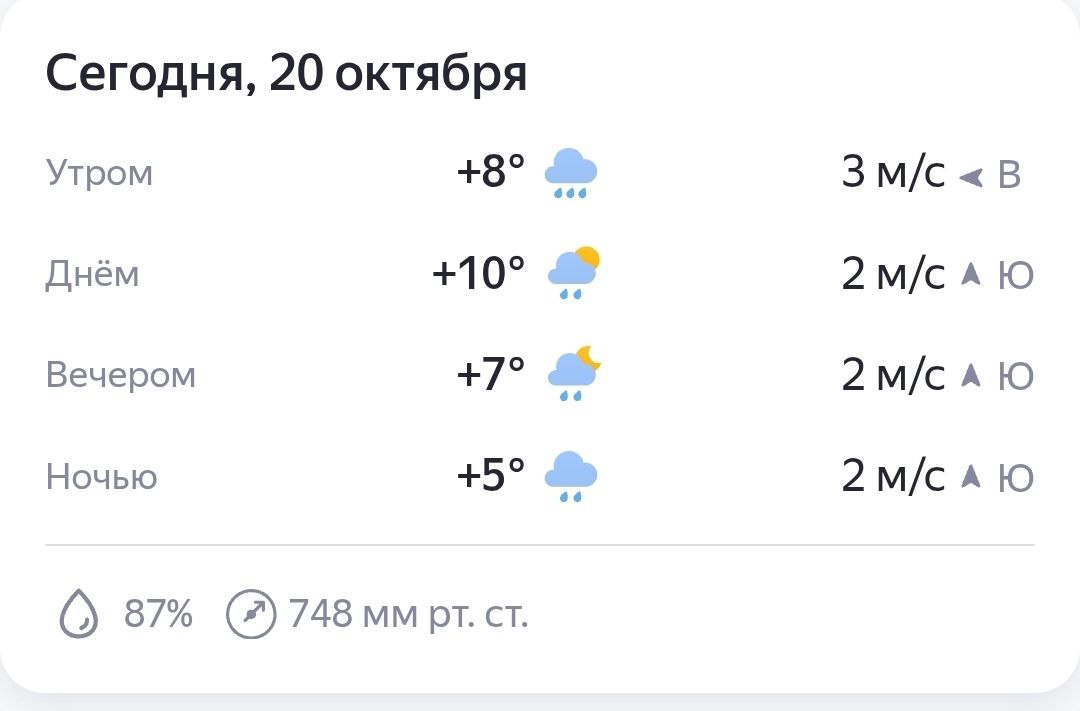
Task: Click the 87% humidity value
Action: (158, 613)
